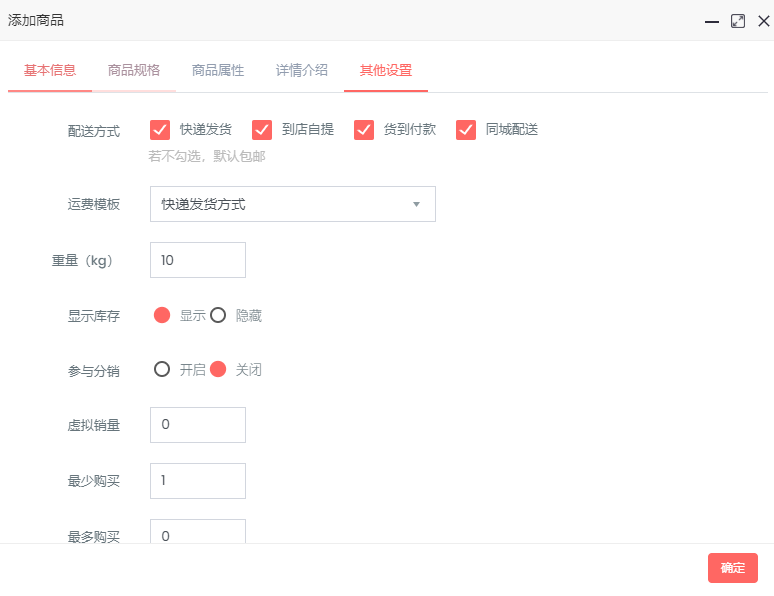The height and width of the screenshot is (596, 774).
Task: Open the 商品规格 tab
Action: click(x=134, y=71)
